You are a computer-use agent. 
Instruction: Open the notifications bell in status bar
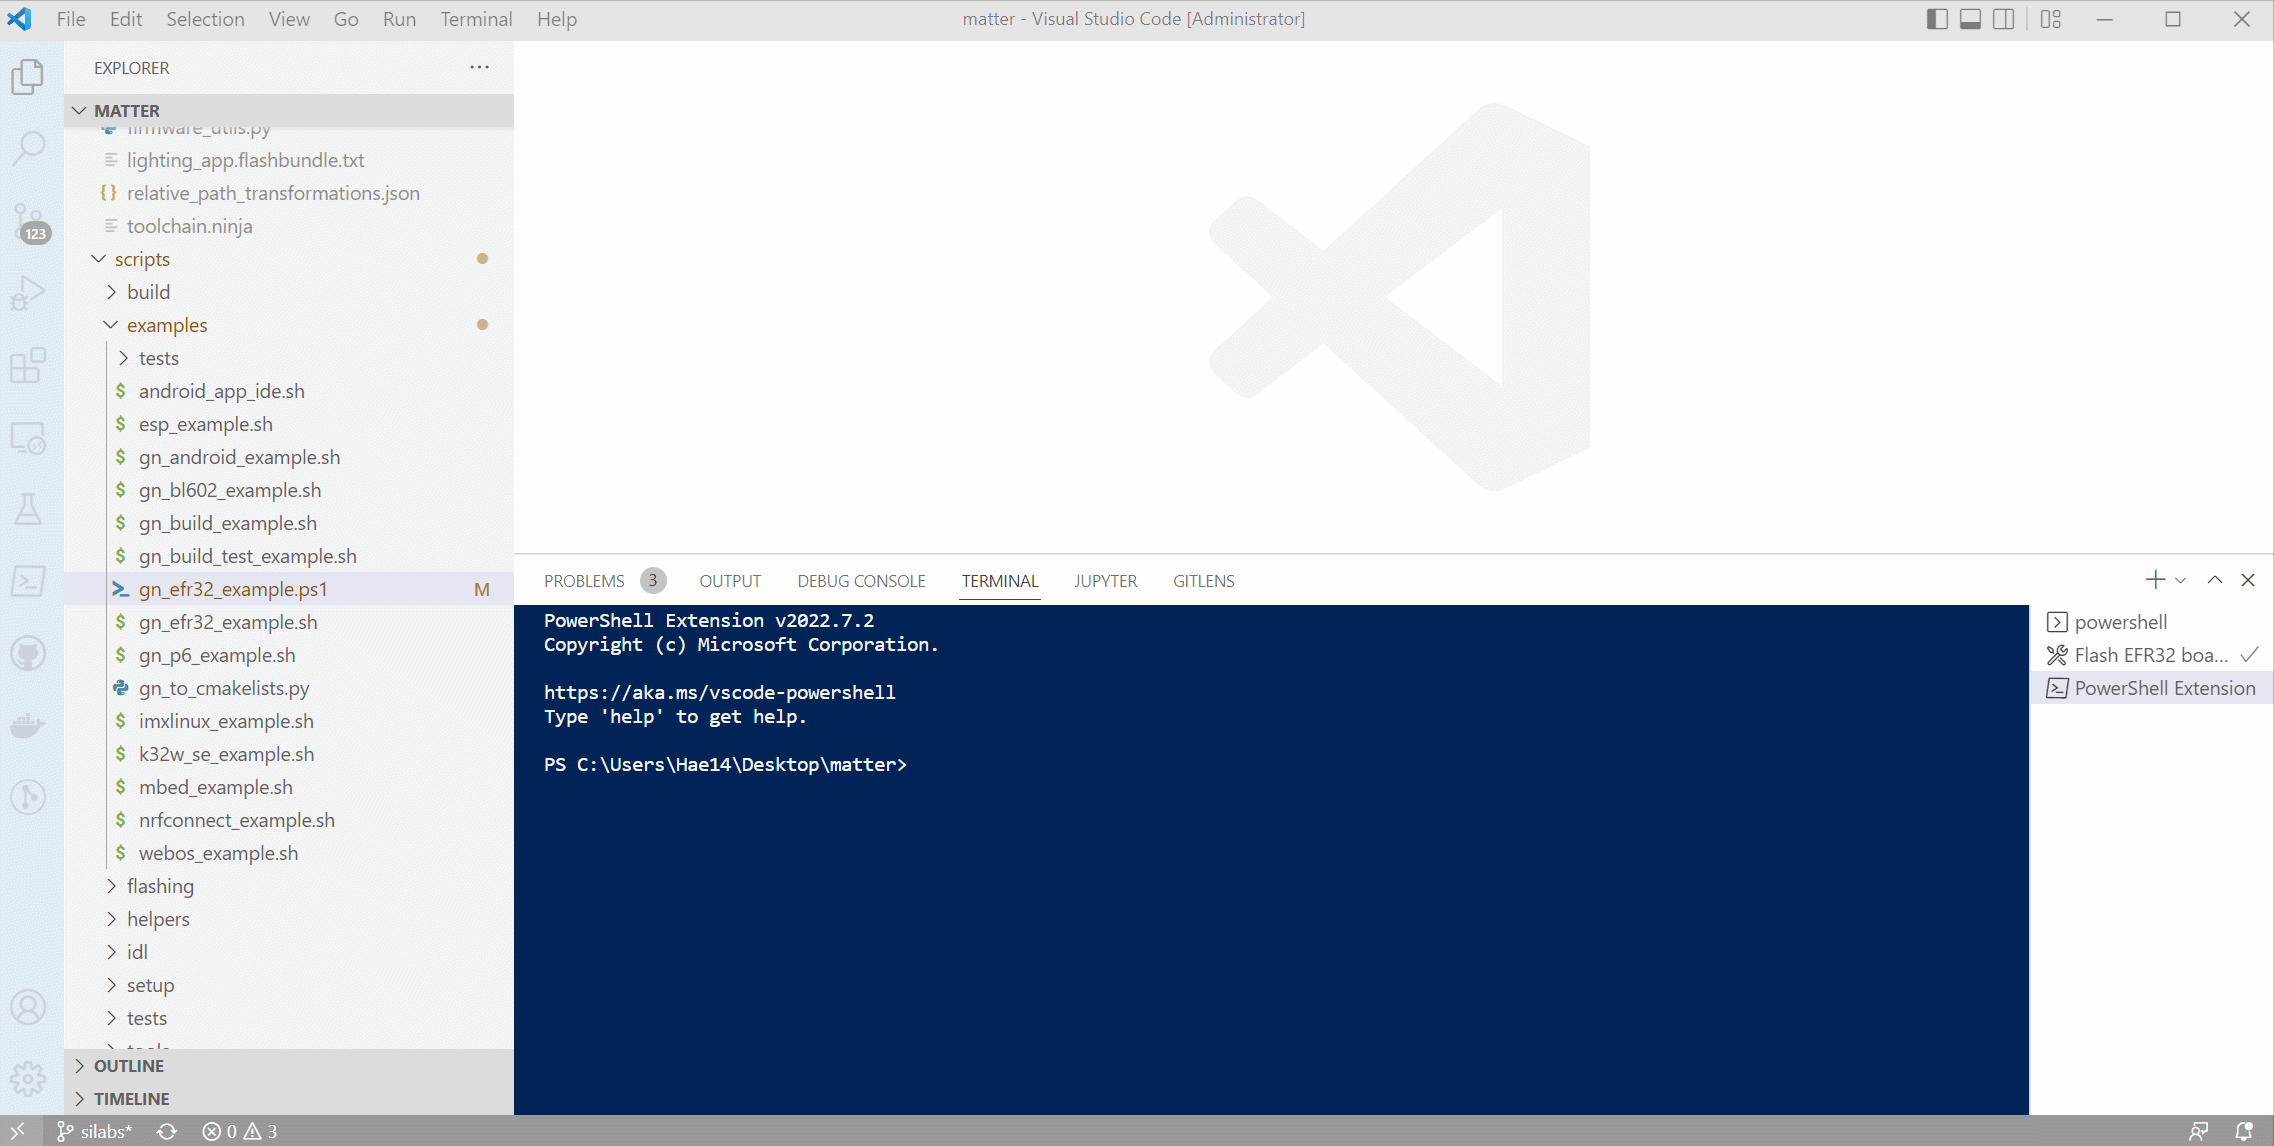tap(2244, 1131)
